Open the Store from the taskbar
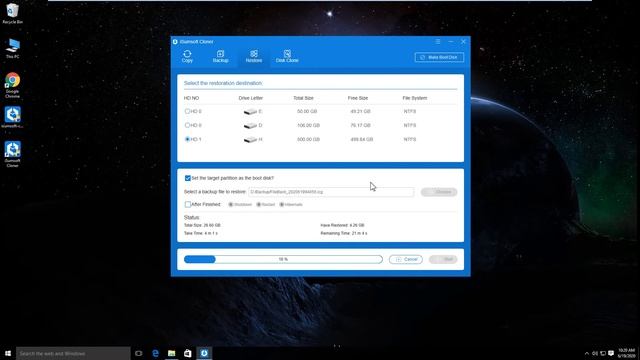This screenshot has width=640, height=360. (188, 353)
